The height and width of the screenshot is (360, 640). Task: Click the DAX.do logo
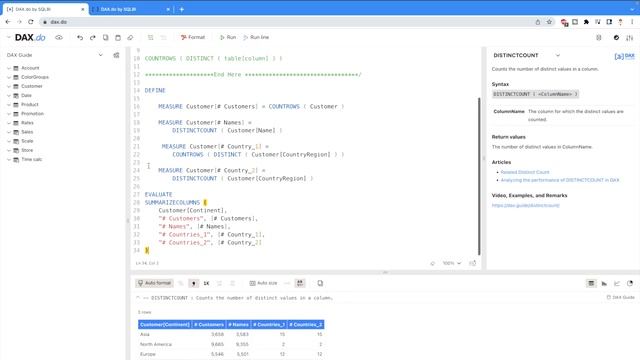[x=30, y=38]
